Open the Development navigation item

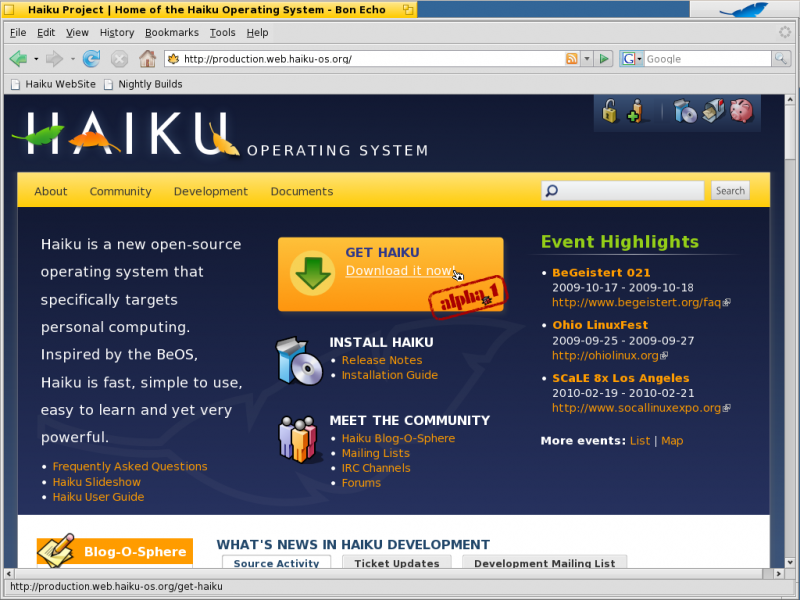tap(211, 191)
